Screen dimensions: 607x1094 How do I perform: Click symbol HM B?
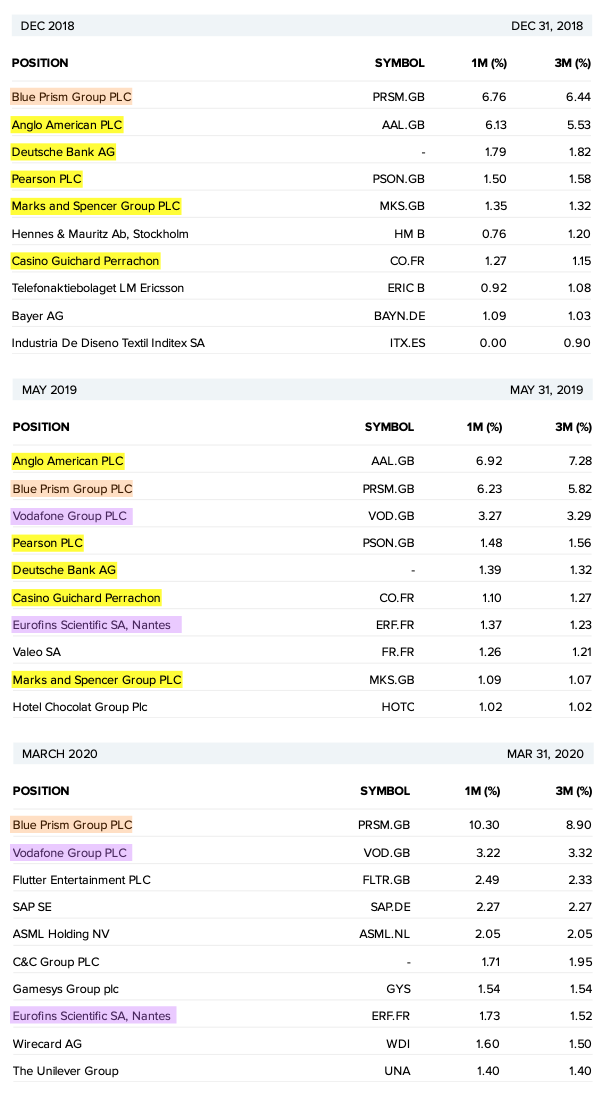(x=410, y=234)
